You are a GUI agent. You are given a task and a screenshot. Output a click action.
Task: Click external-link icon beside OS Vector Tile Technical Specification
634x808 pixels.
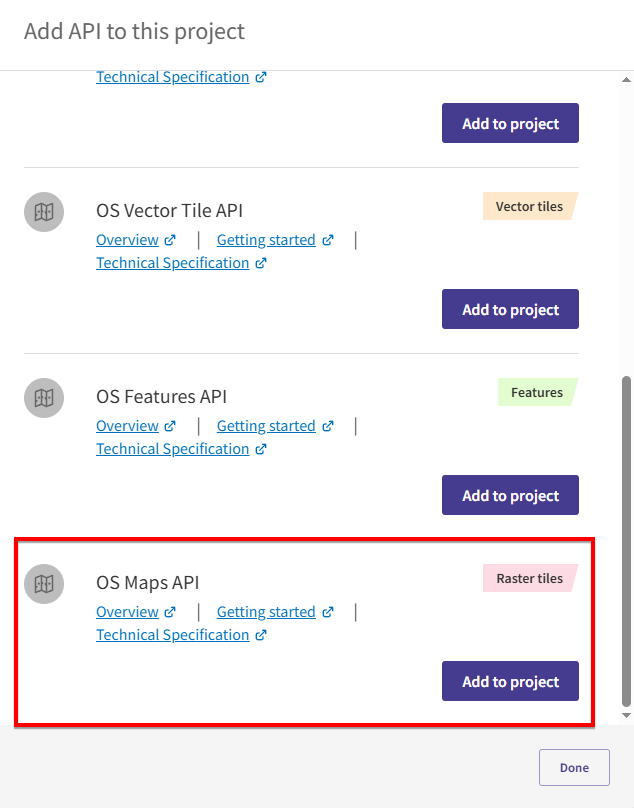click(261, 263)
